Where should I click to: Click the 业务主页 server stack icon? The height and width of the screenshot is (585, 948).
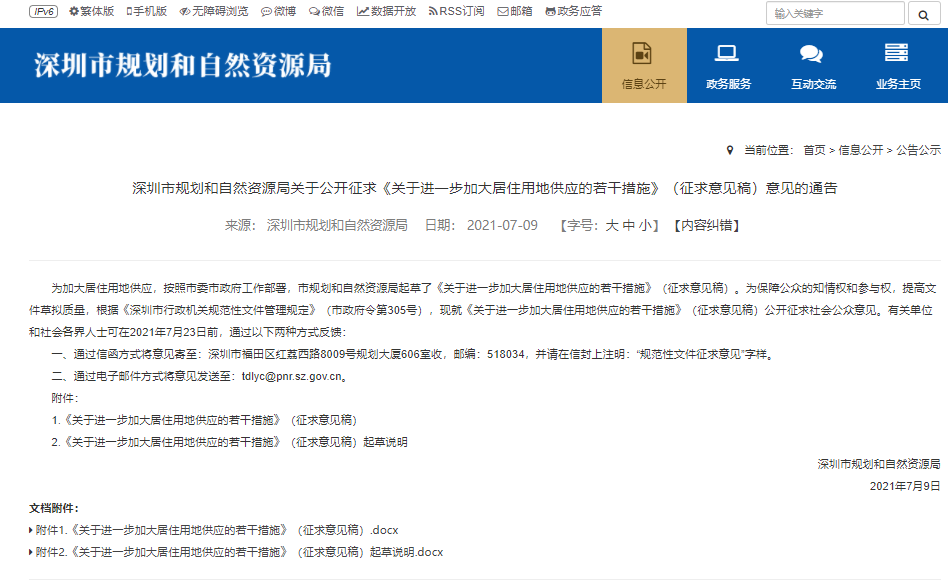coord(897,53)
